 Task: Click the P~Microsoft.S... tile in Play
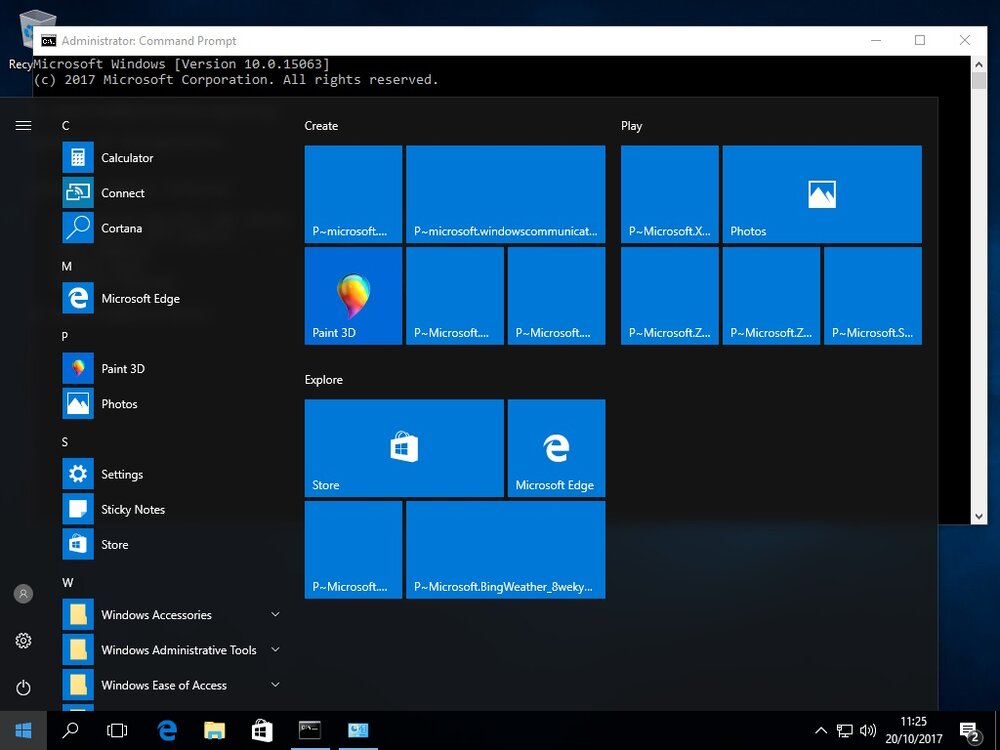coord(872,296)
